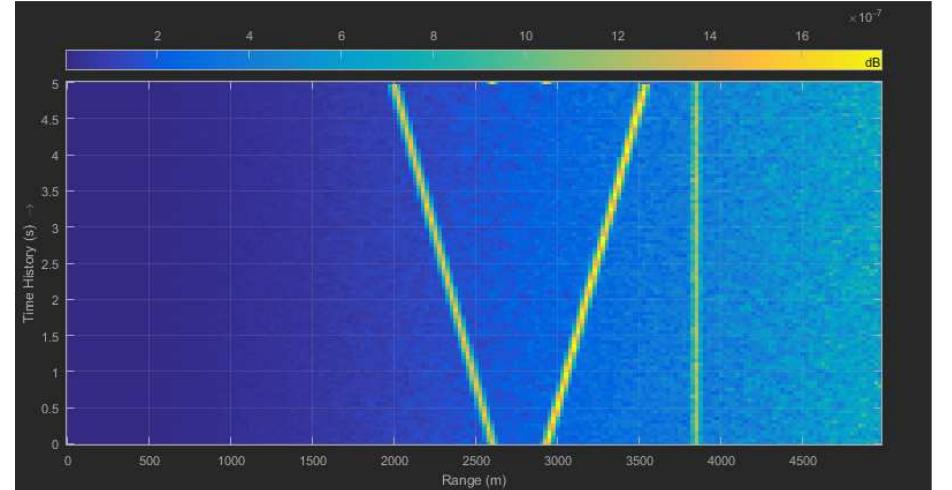Click the x-axis tick label 500
This screenshot has height=490, width=952.
(x=149, y=461)
